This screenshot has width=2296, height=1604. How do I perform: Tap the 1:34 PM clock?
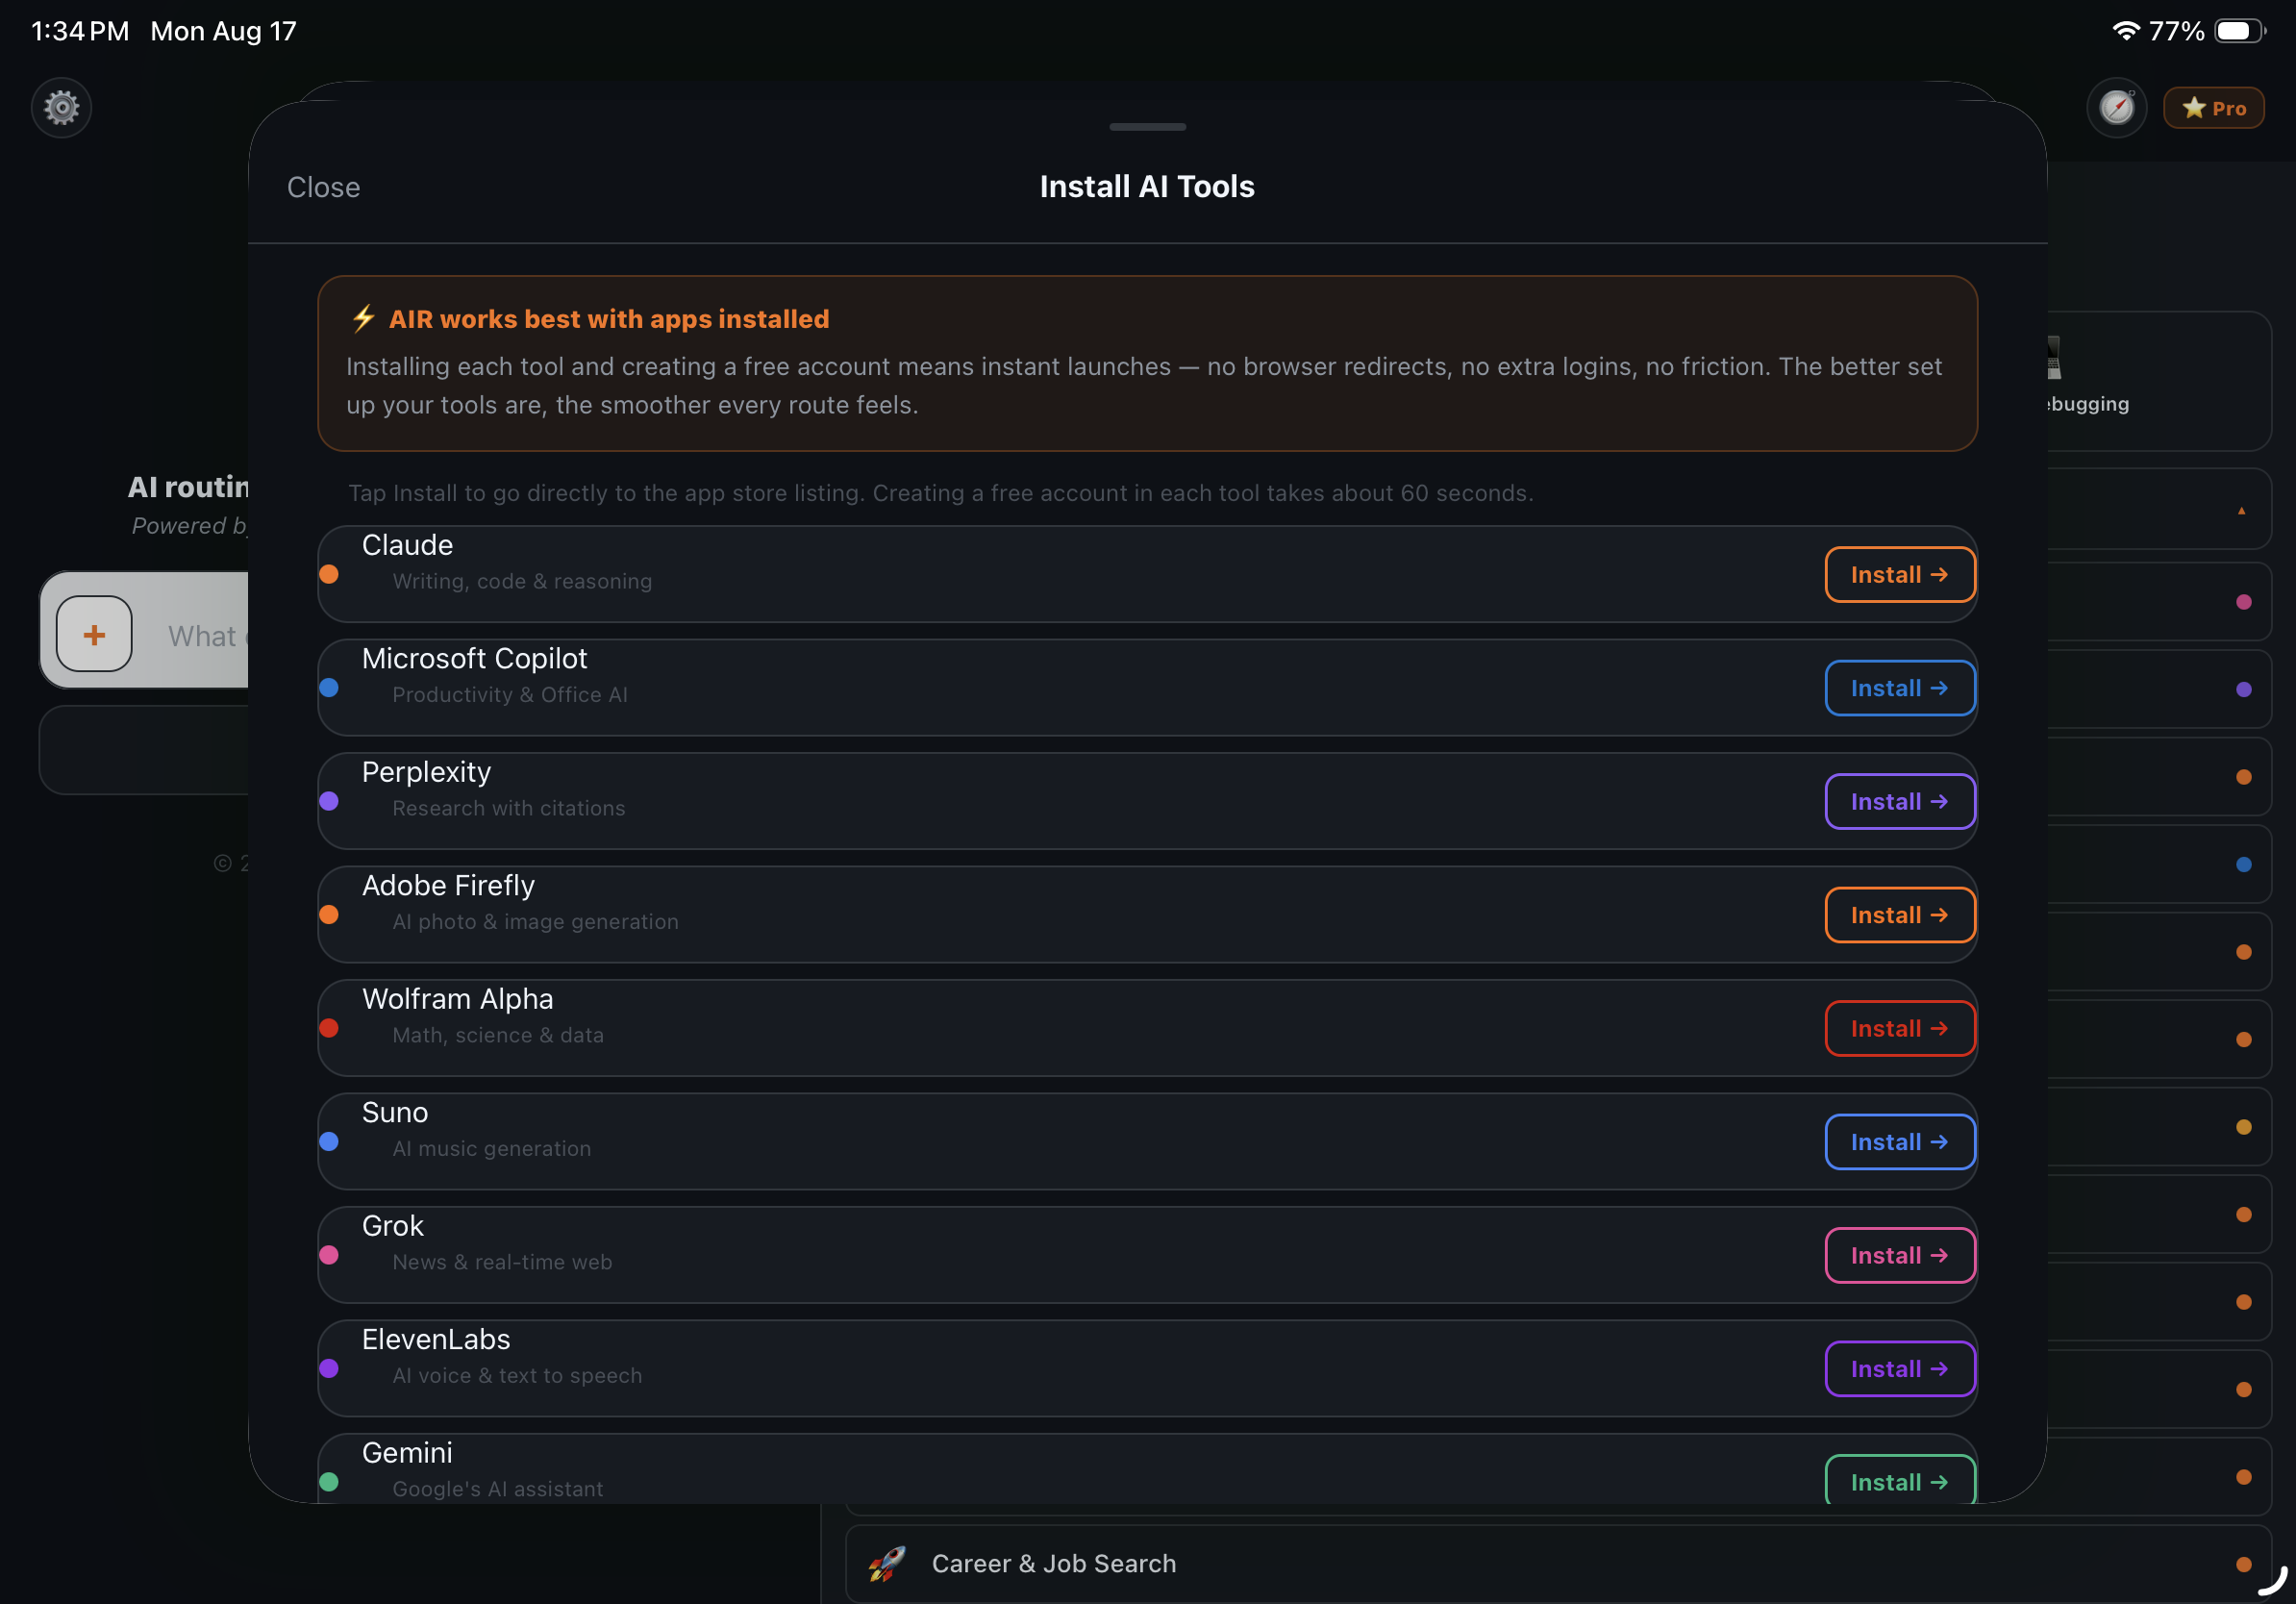coord(80,31)
